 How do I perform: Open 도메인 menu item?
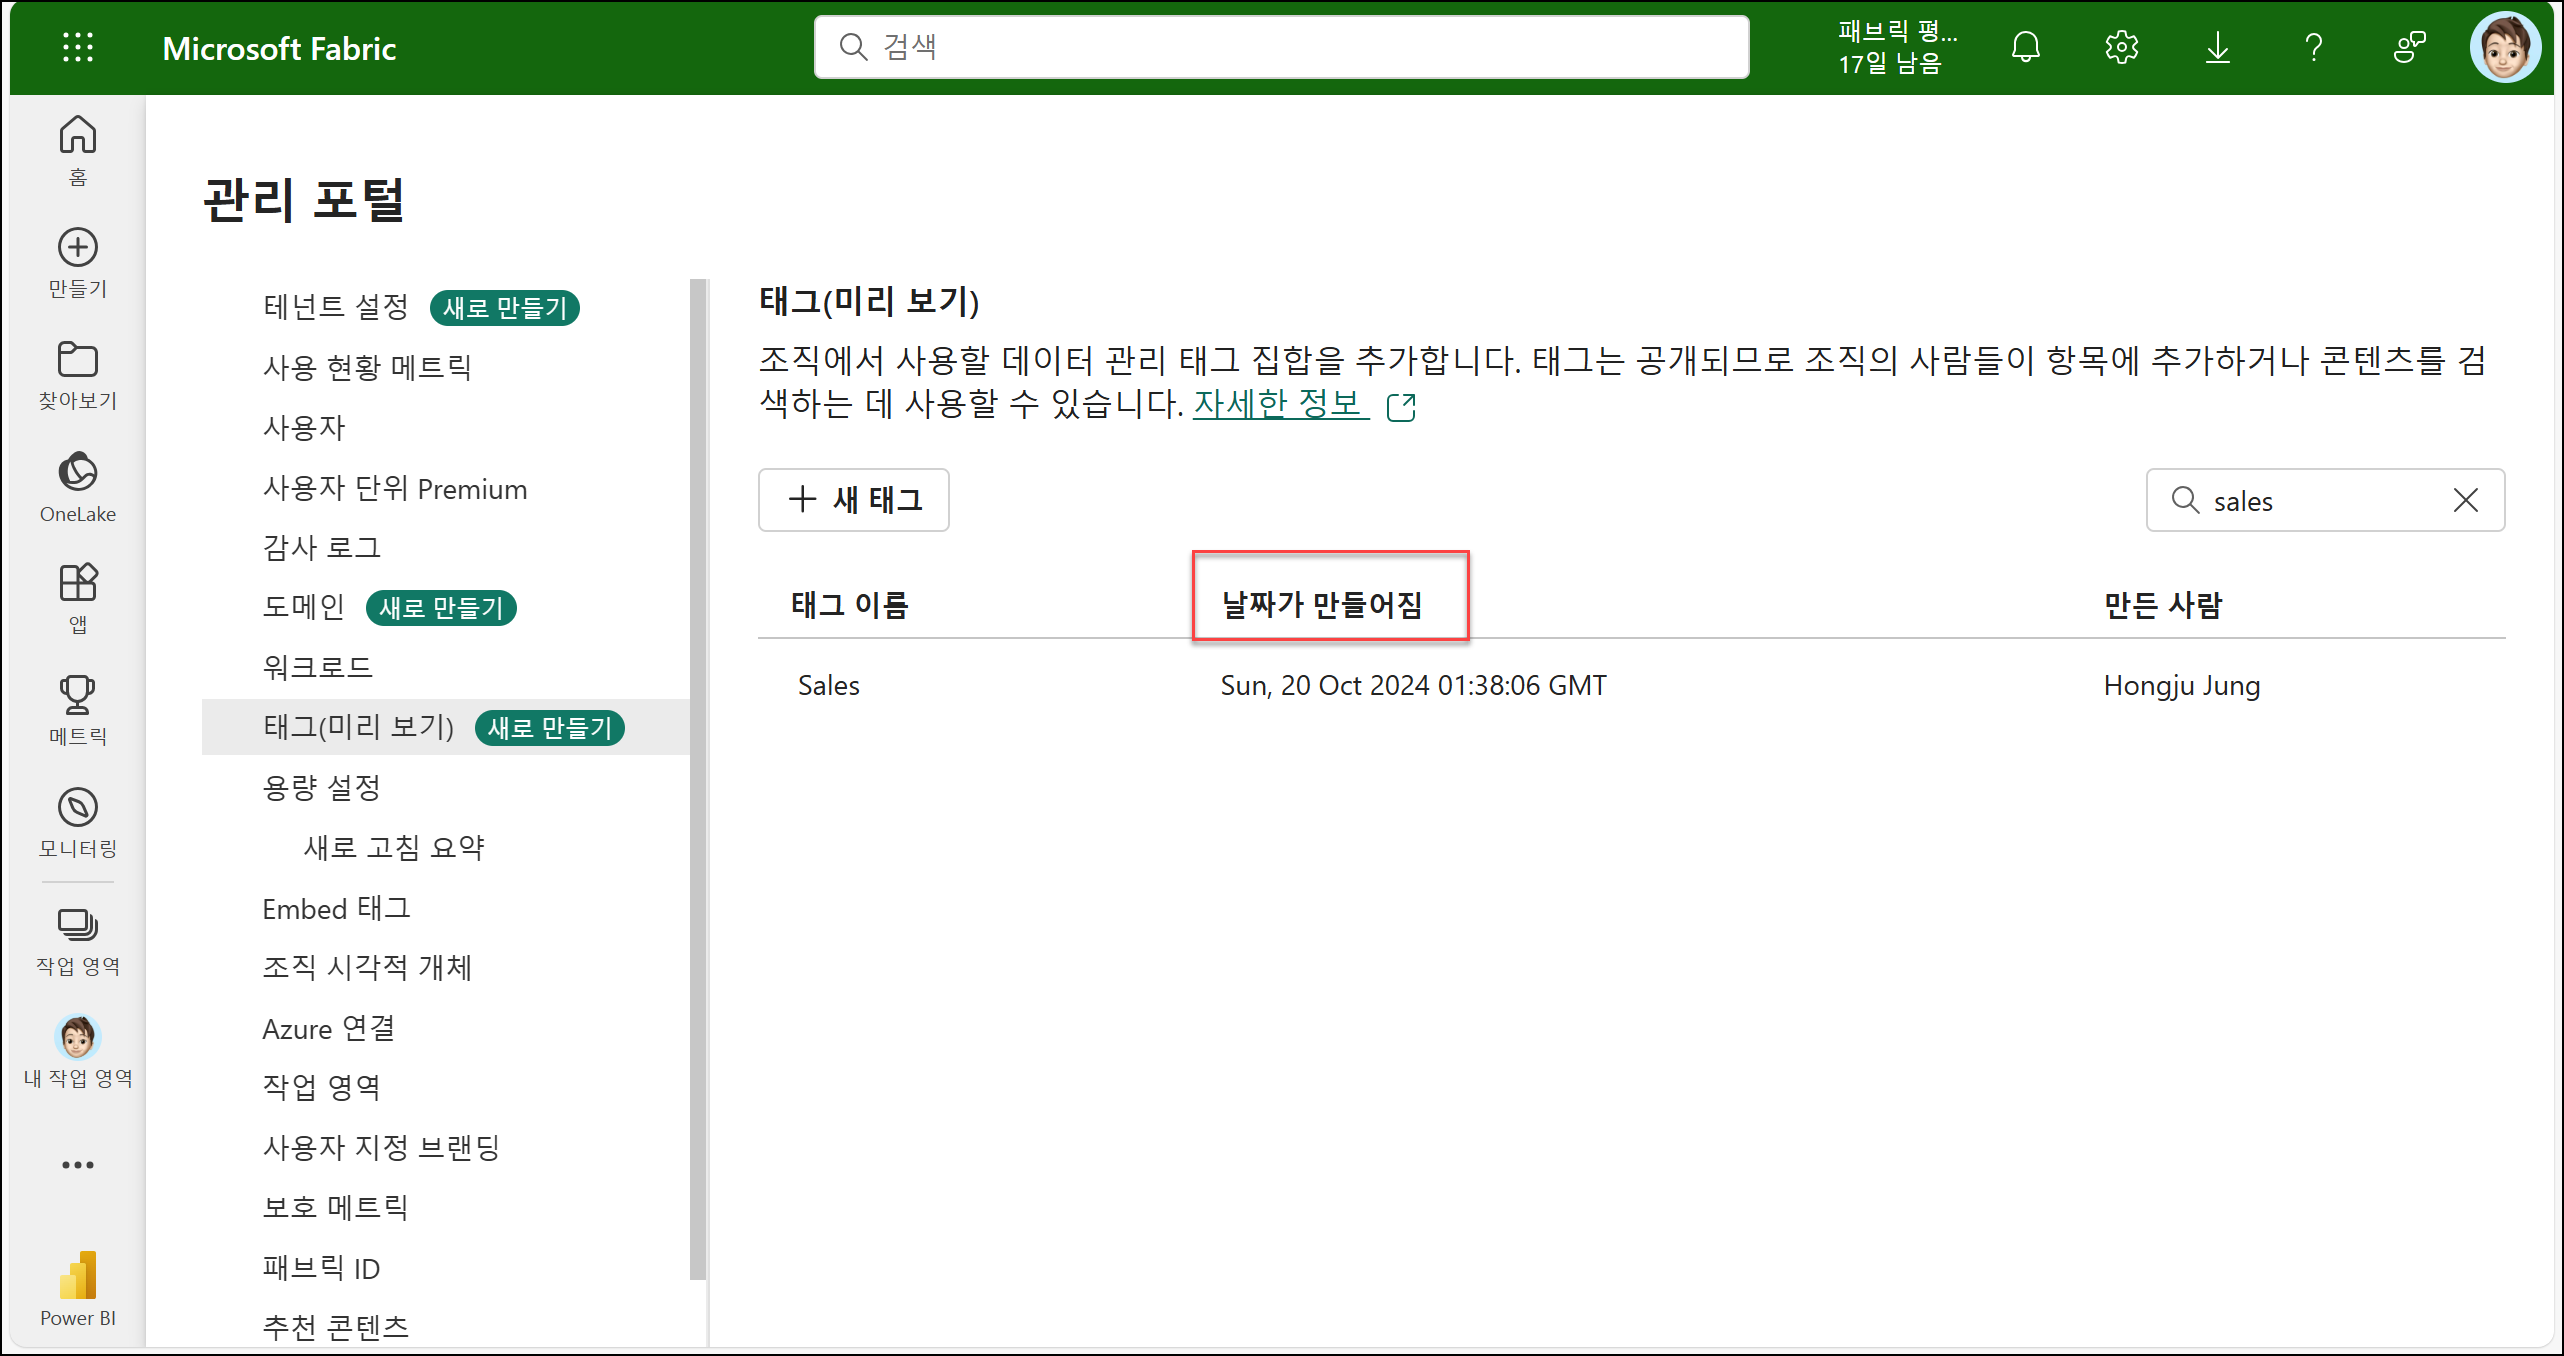pyautogui.click(x=303, y=607)
